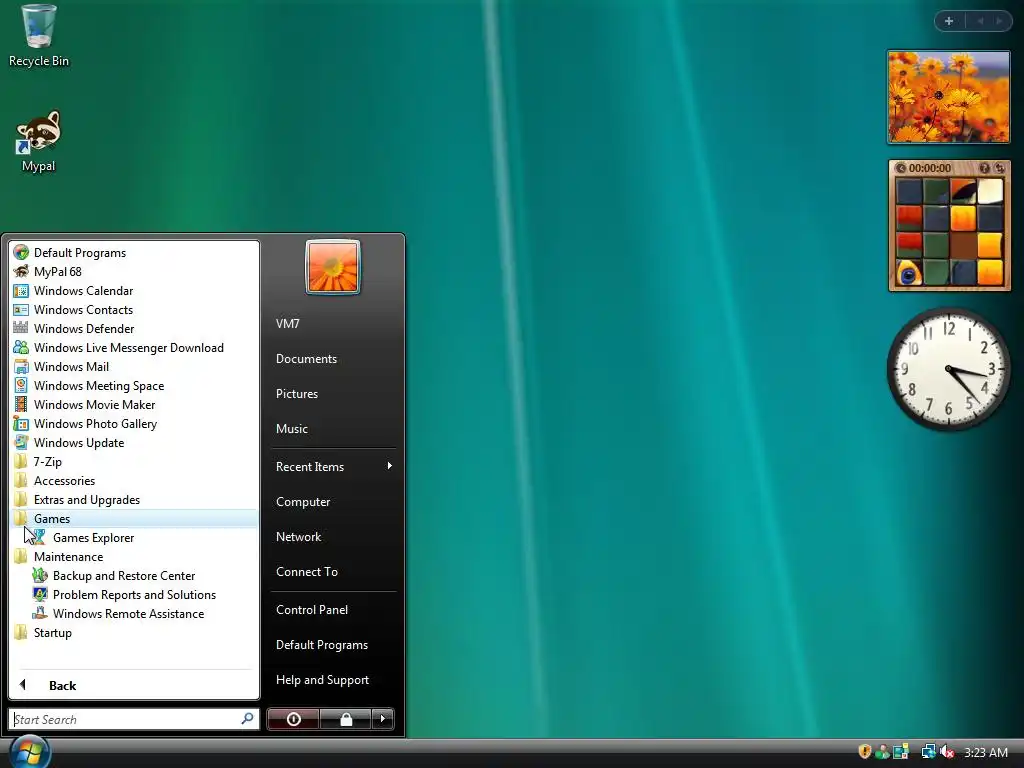Click the power sleep button
This screenshot has width=1024, height=768.
[293, 719]
